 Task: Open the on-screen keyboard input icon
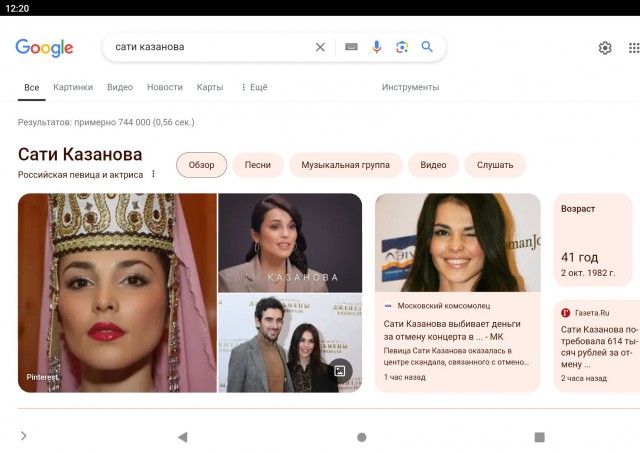click(351, 47)
